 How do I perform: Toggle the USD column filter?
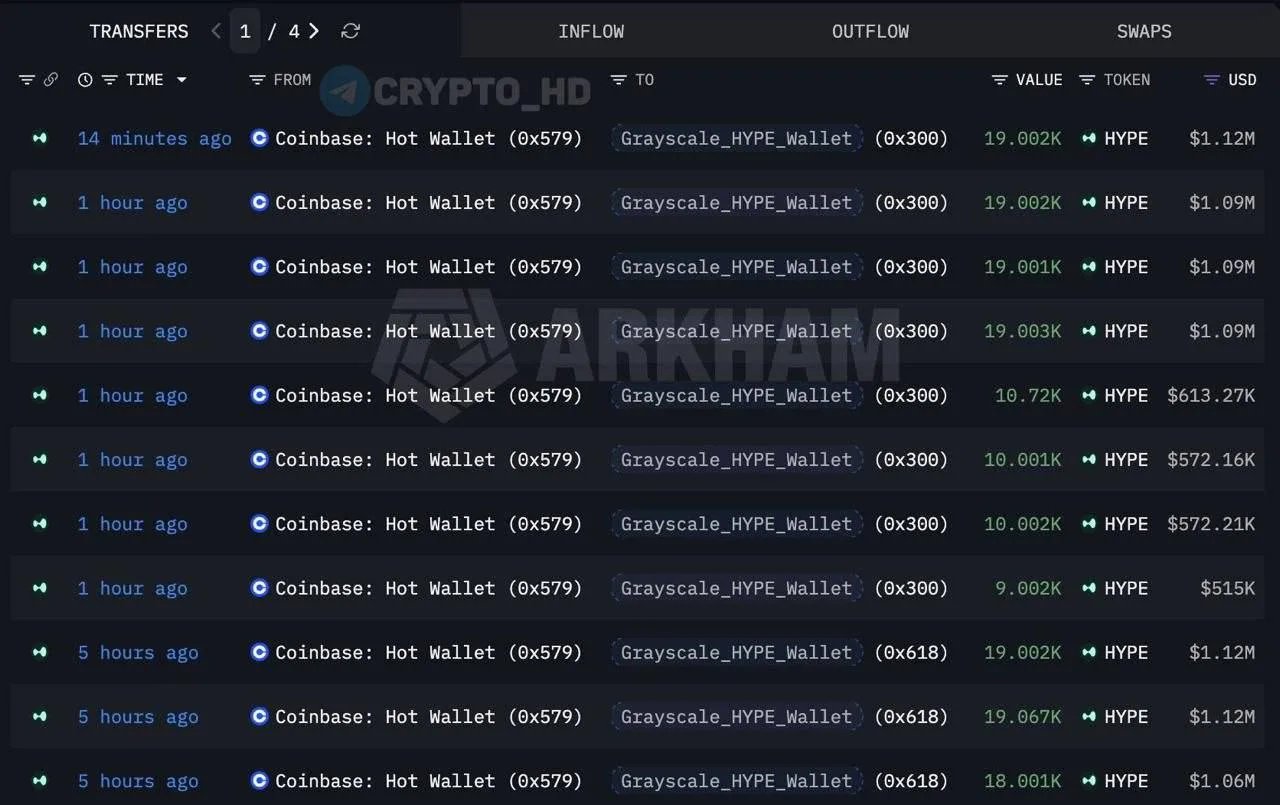coord(1212,80)
